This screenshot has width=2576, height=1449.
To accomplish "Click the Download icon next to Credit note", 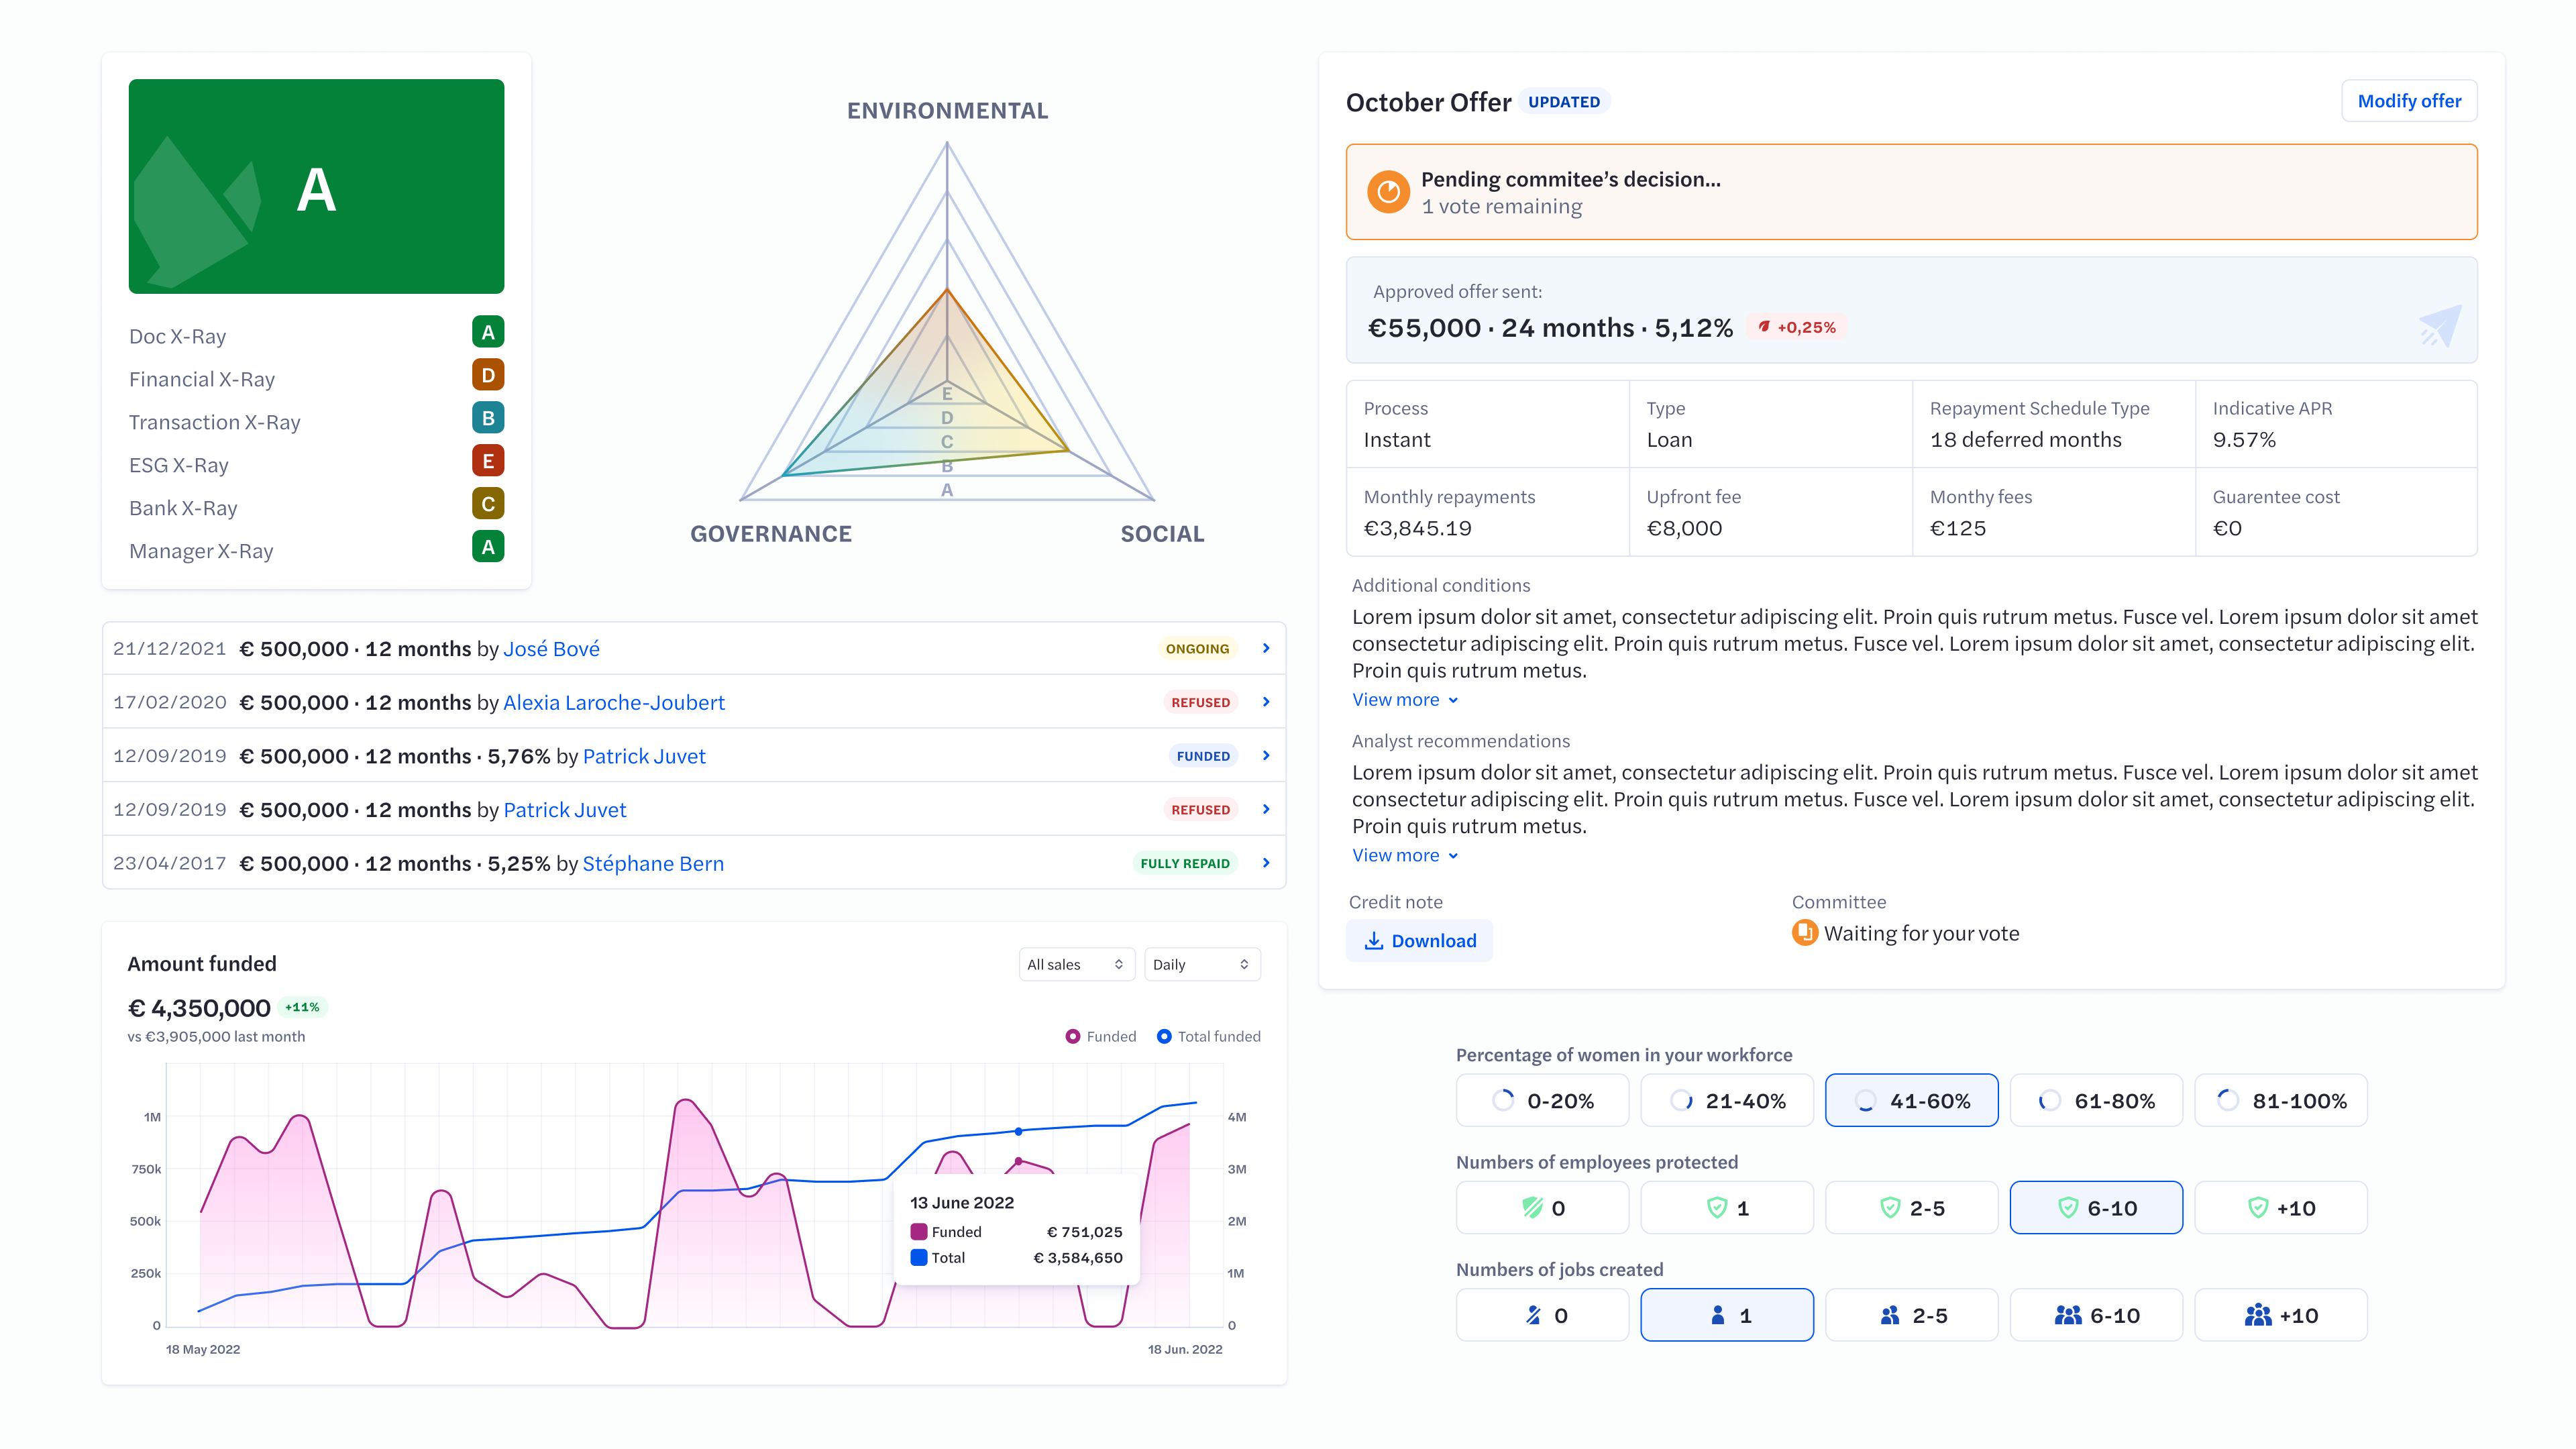I will point(1374,941).
